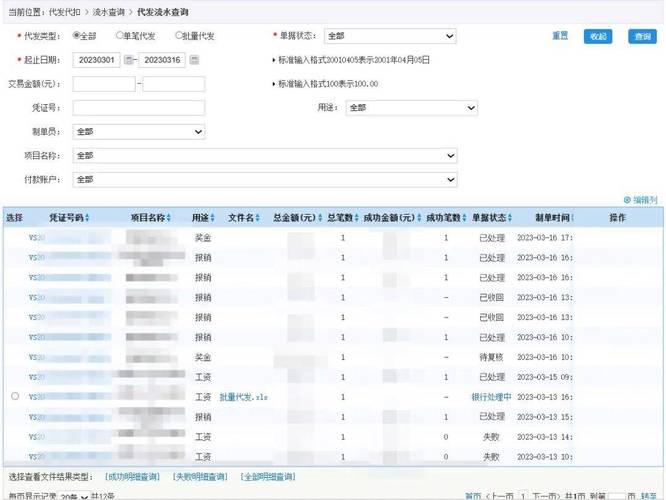This screenshot has height=500, width=666.
Task: Open the end date calendar picker
Action: pyautogui.click(x=194, y=60)
